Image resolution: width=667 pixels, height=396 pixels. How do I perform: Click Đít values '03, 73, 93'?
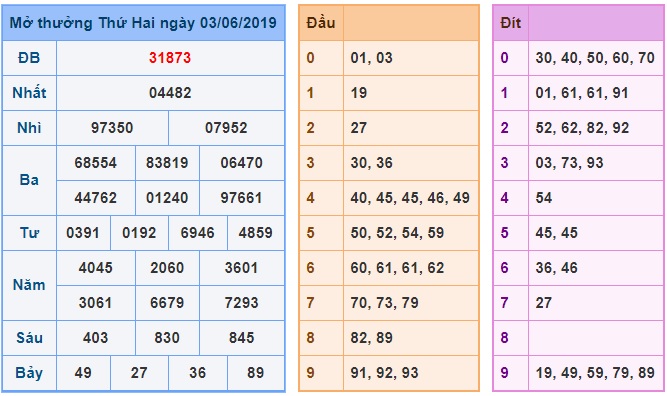click(x=569, y=163)
